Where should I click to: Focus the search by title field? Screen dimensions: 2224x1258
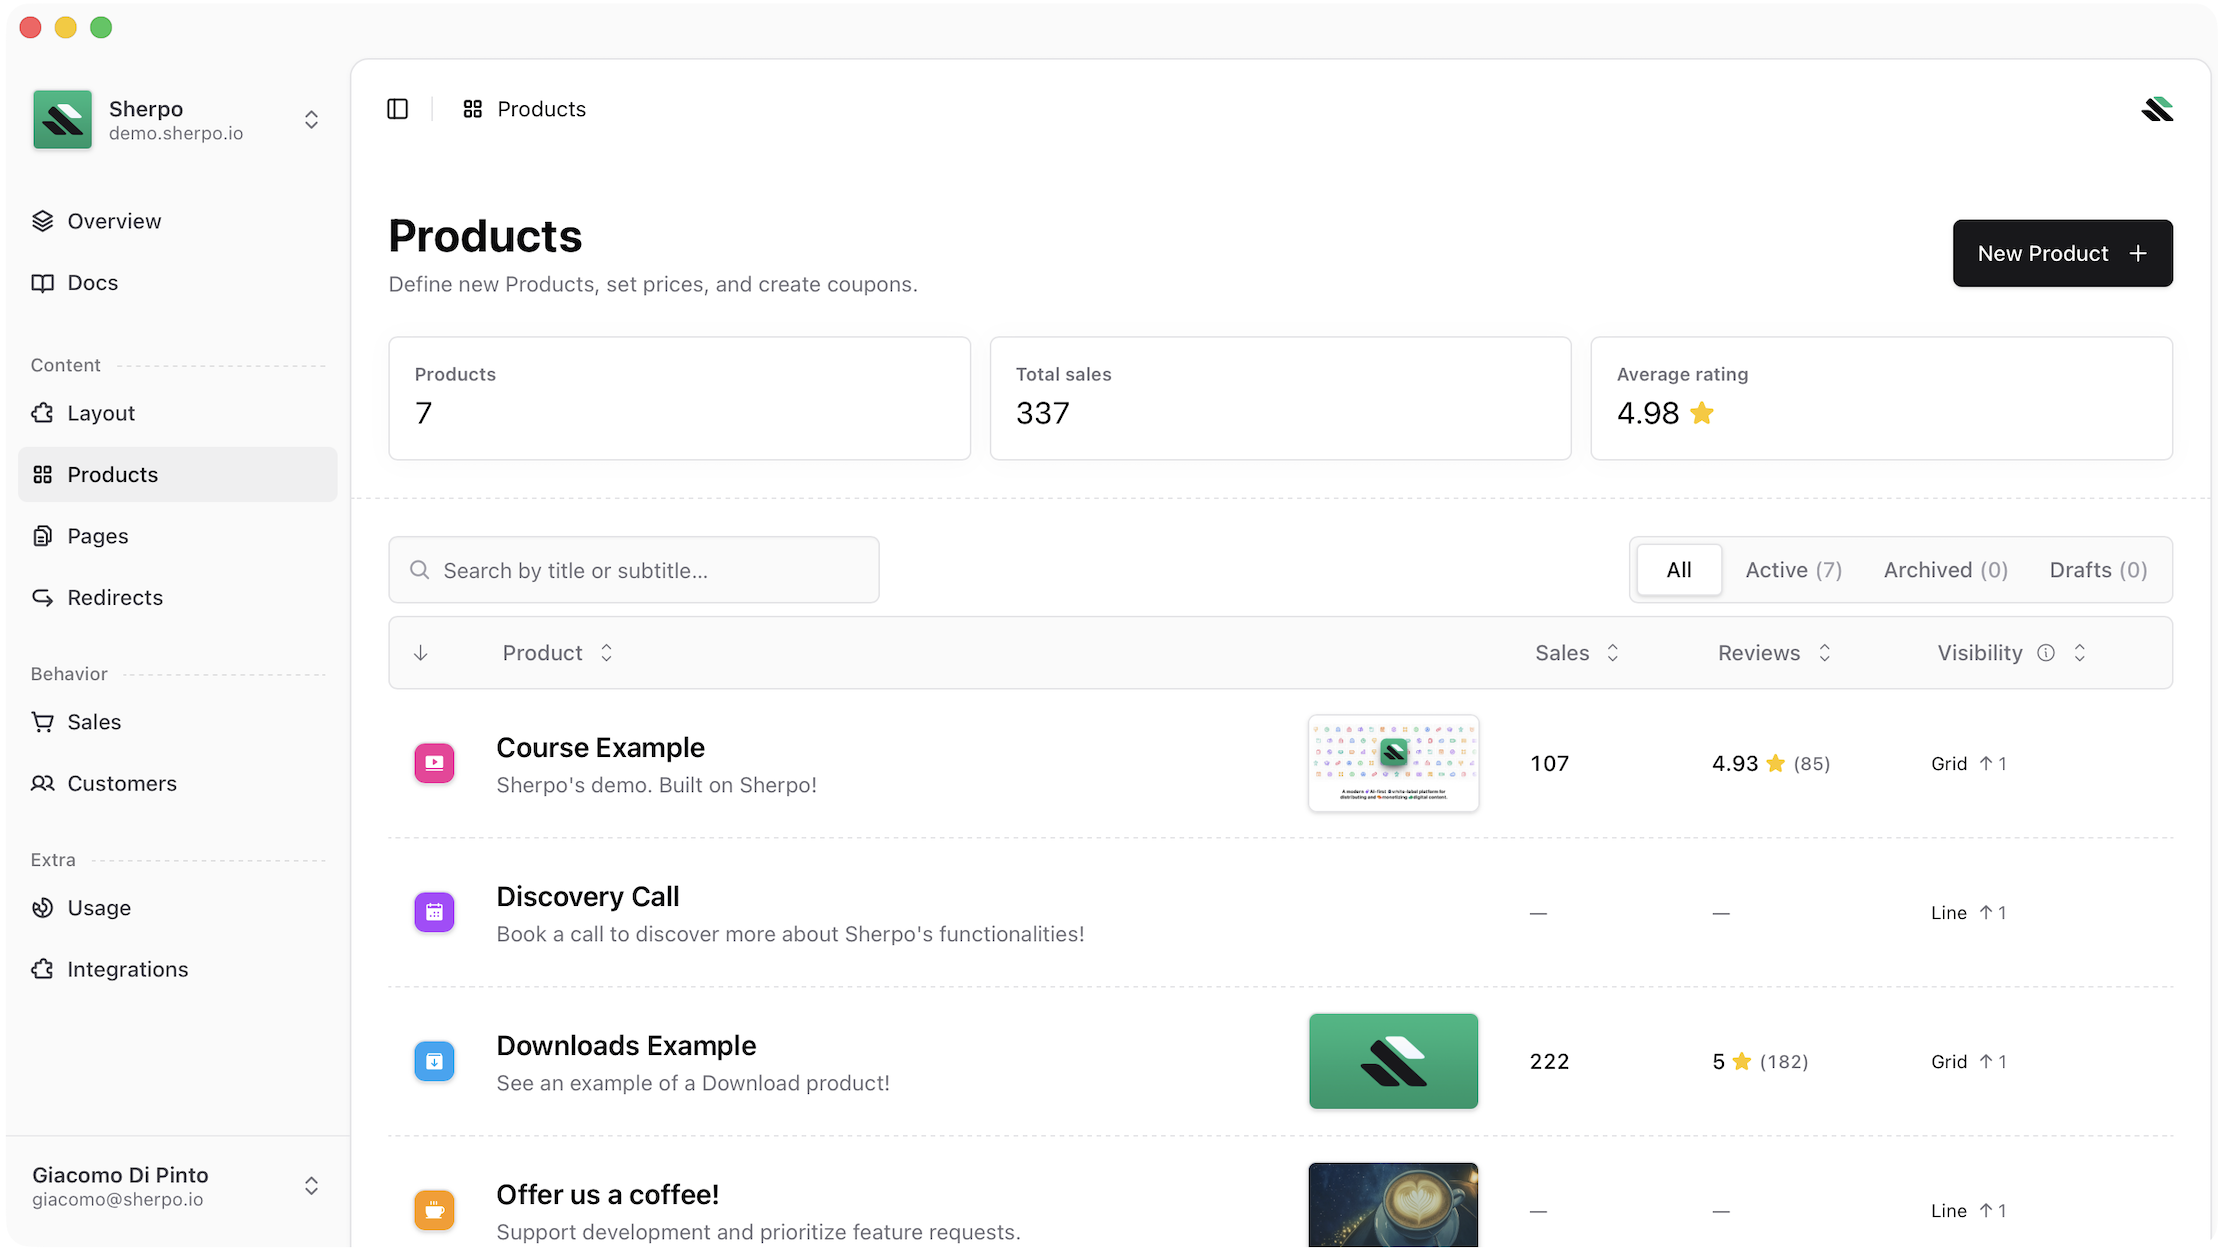[x=633, y=570]
